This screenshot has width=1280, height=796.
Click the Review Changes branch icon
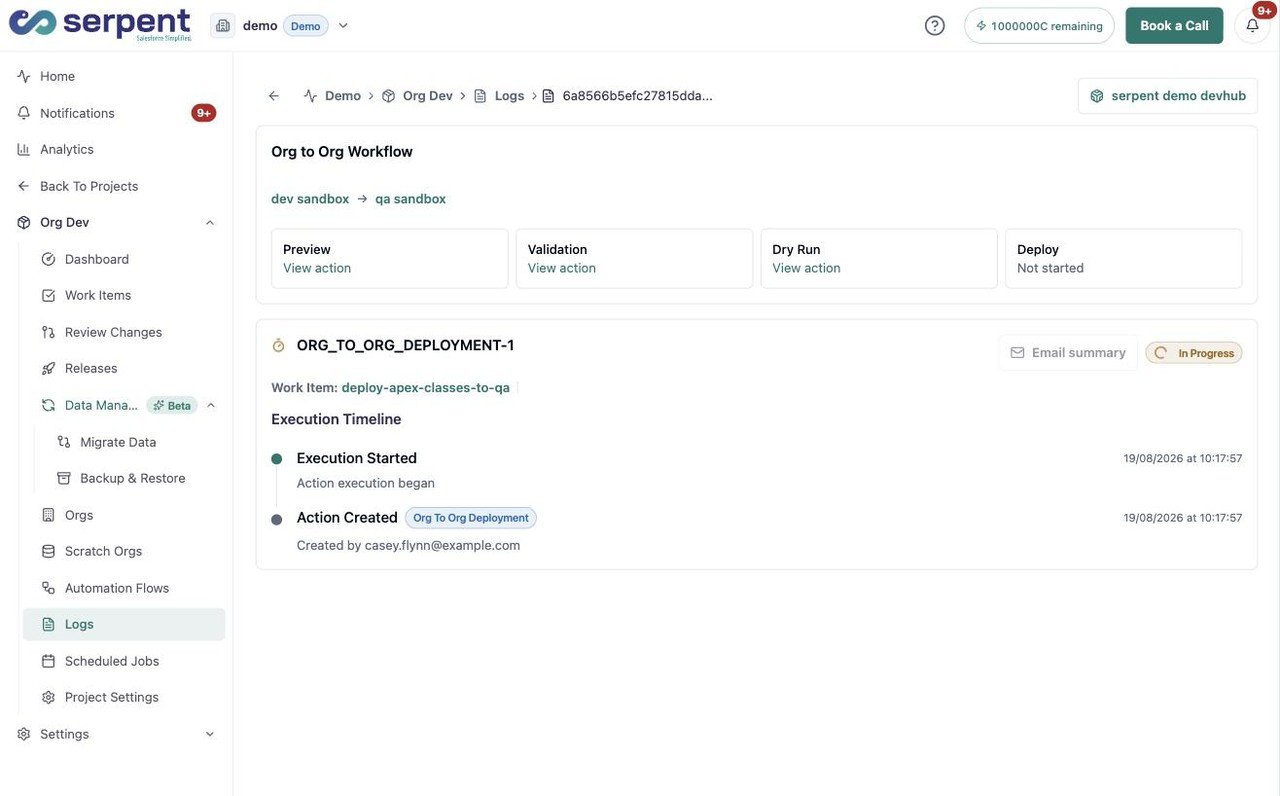[48, 332]
